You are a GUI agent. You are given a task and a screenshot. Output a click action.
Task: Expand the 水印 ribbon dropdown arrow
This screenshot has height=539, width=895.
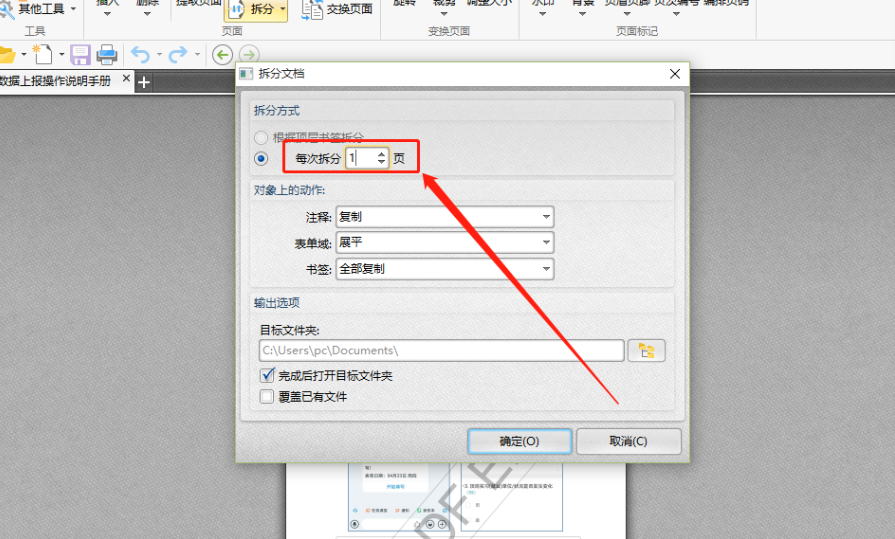(542, 14)
